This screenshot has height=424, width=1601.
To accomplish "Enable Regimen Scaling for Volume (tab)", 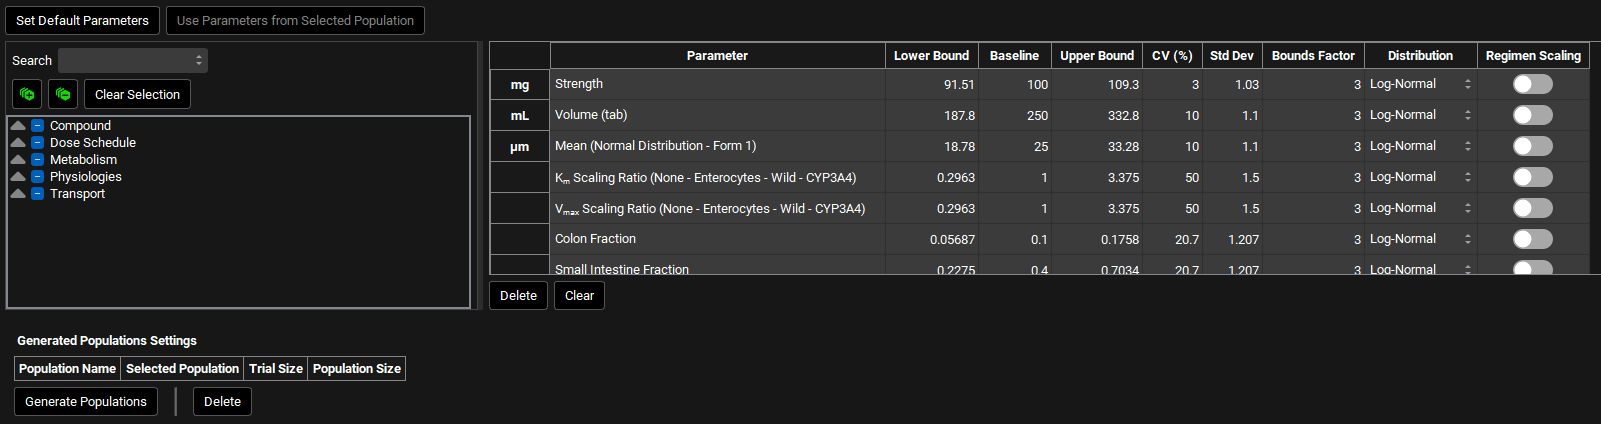I will (x=1532, y=115).
